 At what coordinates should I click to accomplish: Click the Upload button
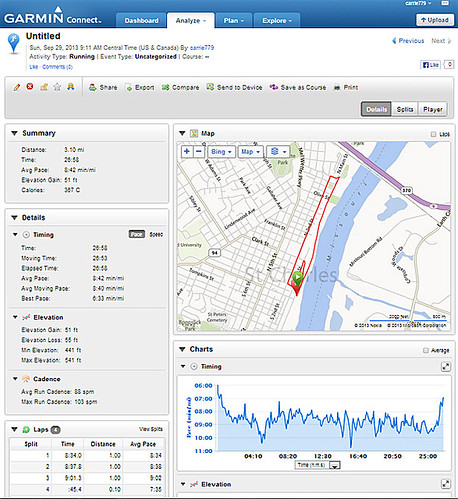pos(435,20)
